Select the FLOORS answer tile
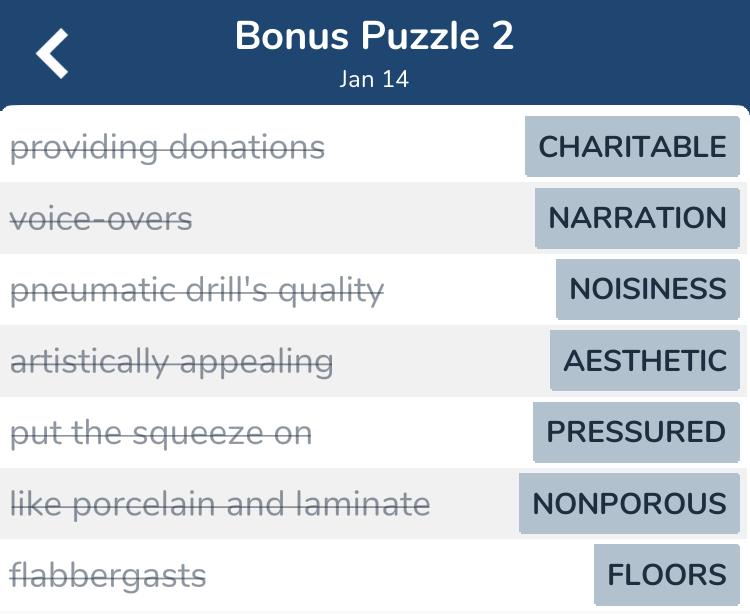This screenshot has width=750, height=614. (667, 574)
